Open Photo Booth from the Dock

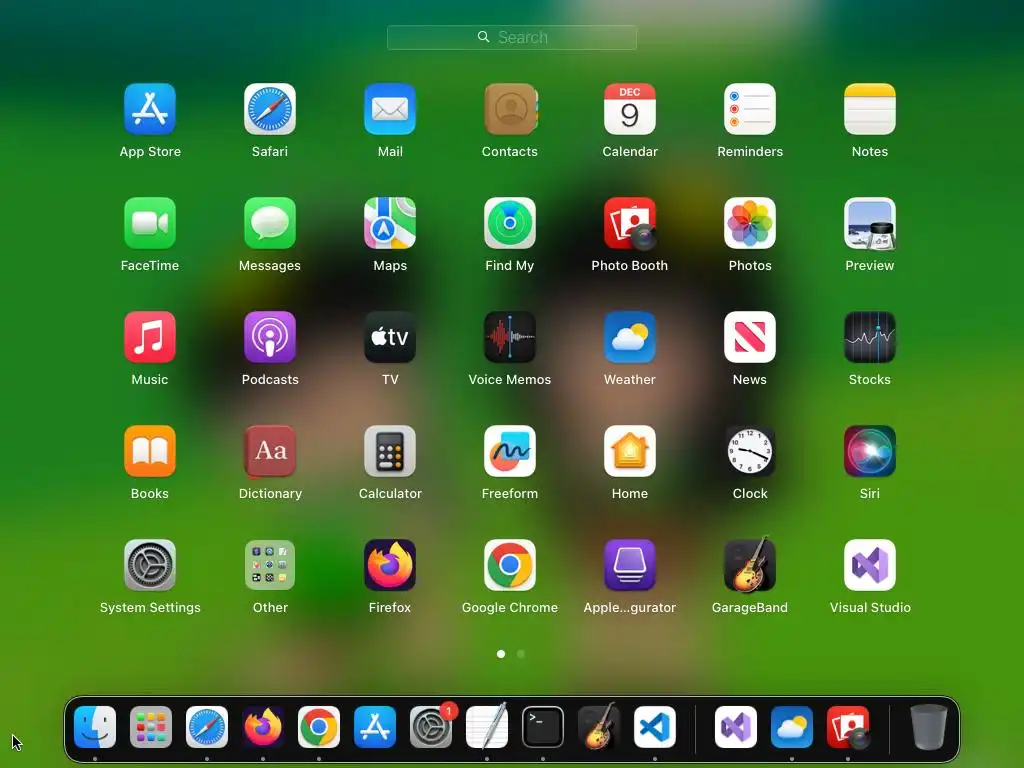(848, 727)
